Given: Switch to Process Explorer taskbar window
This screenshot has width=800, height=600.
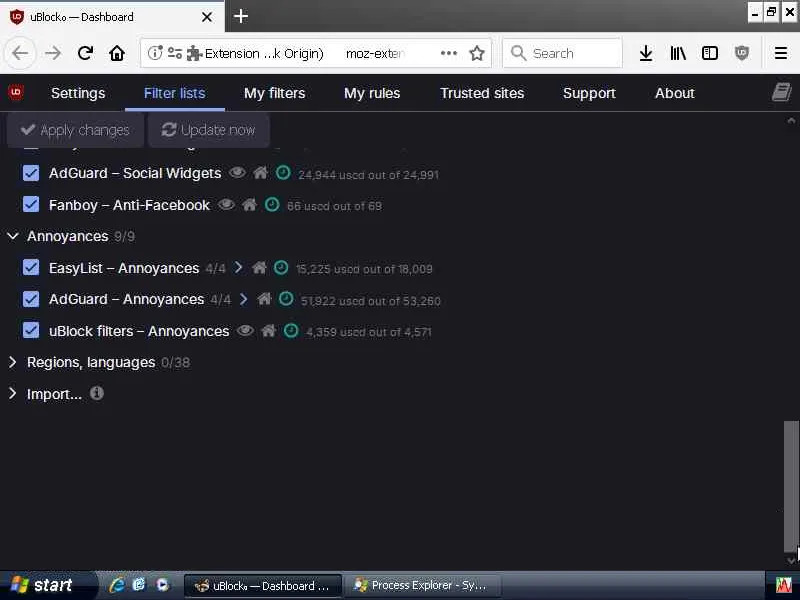Looking at the screenshot, I should (x=421, y=585).
